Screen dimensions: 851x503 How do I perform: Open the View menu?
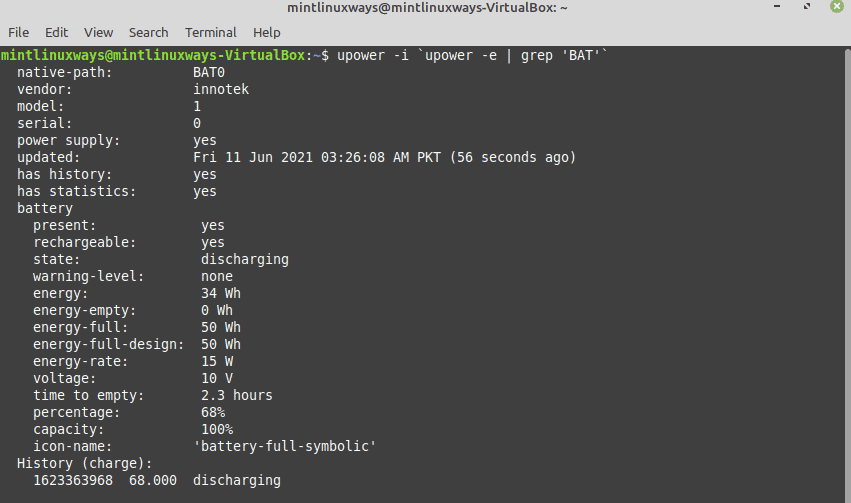(98, 33)
